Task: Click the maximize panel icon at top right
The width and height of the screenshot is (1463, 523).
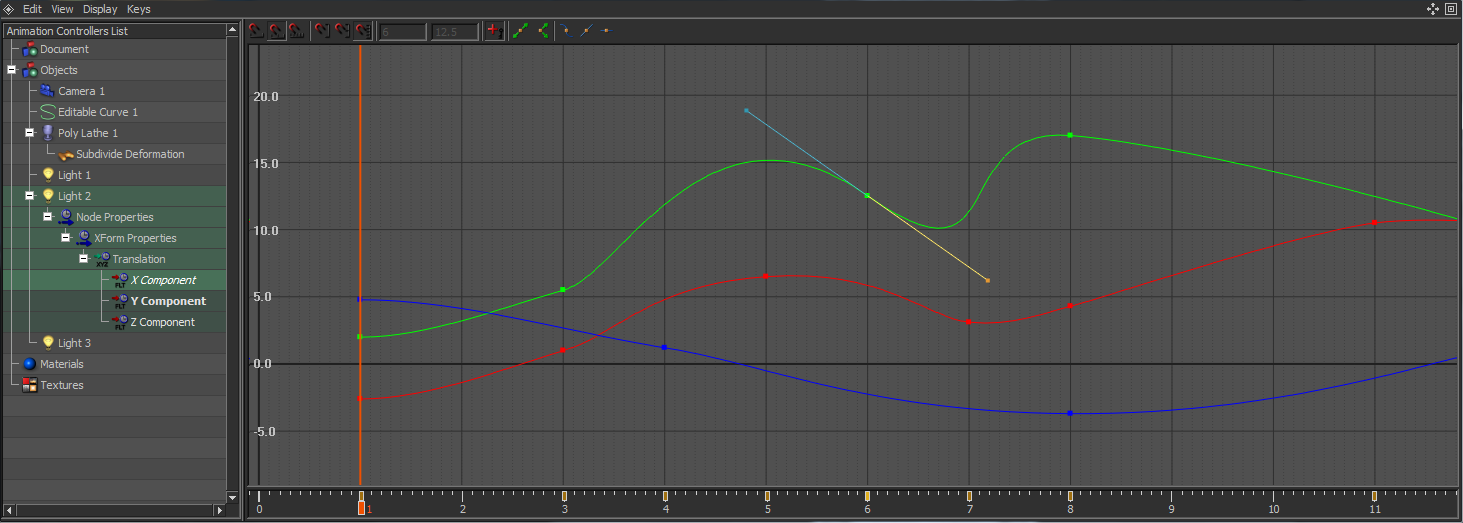Action: [x=1451, y=9]
